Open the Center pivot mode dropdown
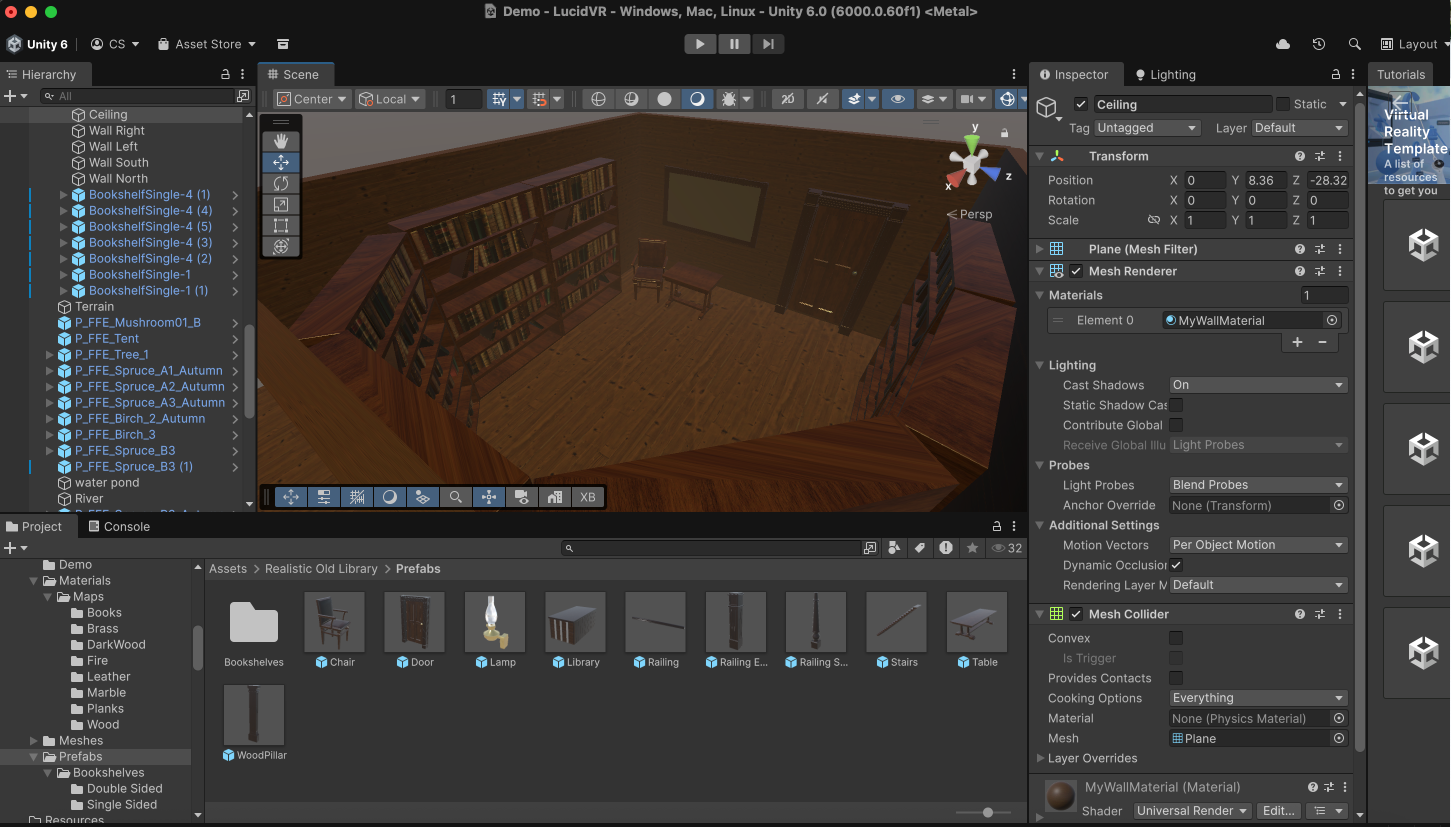Viewport: 1451px width, 827px height. click(x=310, y=98)
